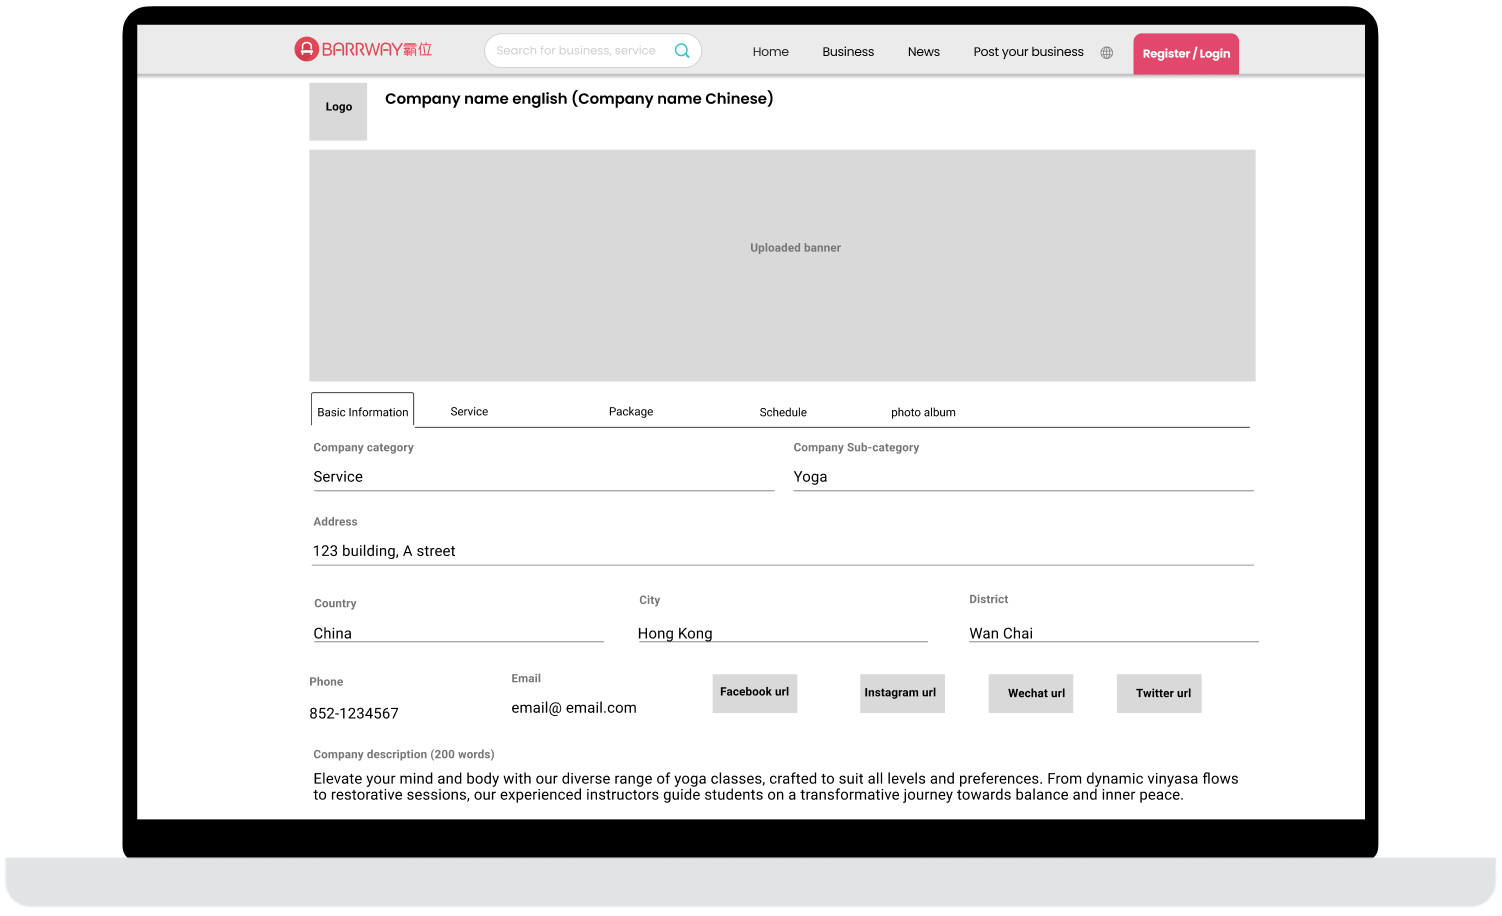Select Post your business link
Image resolution: width=1502 pixels, height=916 pixels.
[x=1028, y=52]
